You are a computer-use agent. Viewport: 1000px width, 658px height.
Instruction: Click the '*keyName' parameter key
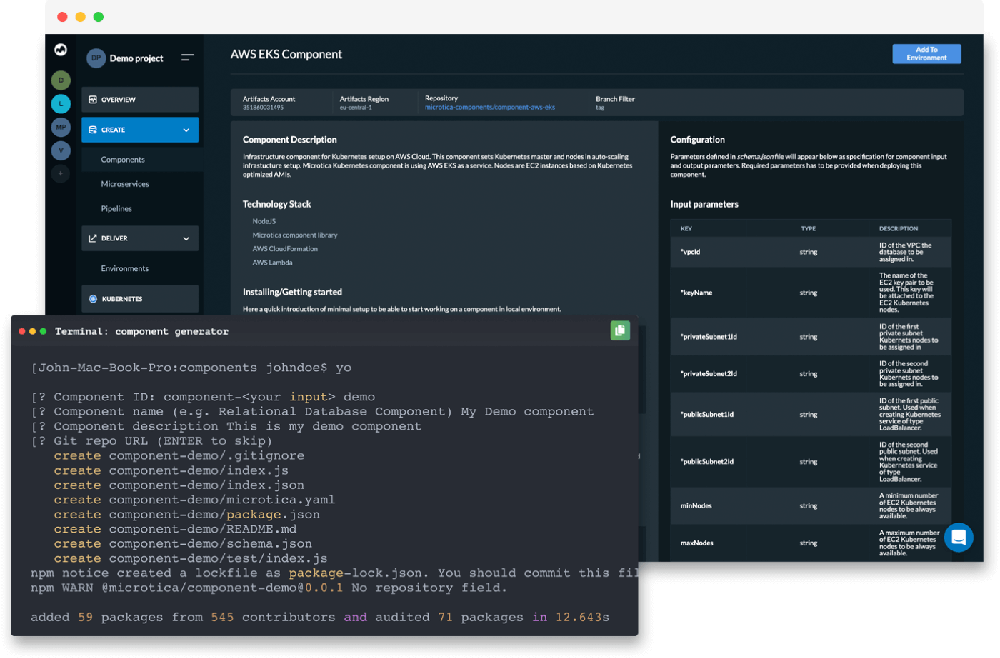click(696, 293)
